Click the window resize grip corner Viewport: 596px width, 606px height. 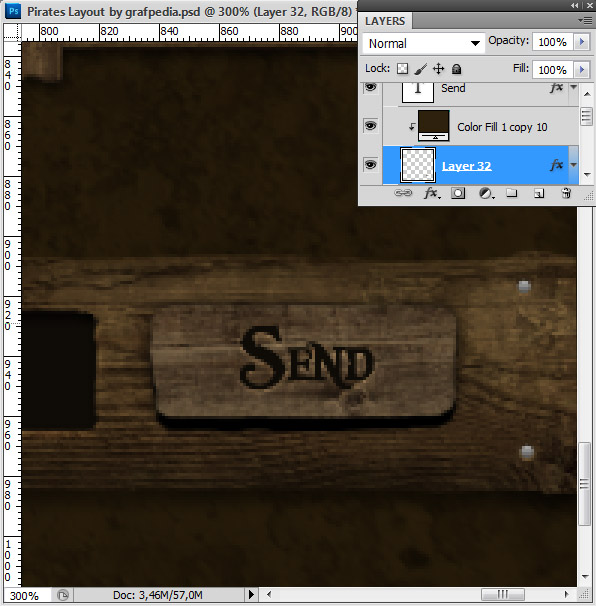tap(585, 594)
